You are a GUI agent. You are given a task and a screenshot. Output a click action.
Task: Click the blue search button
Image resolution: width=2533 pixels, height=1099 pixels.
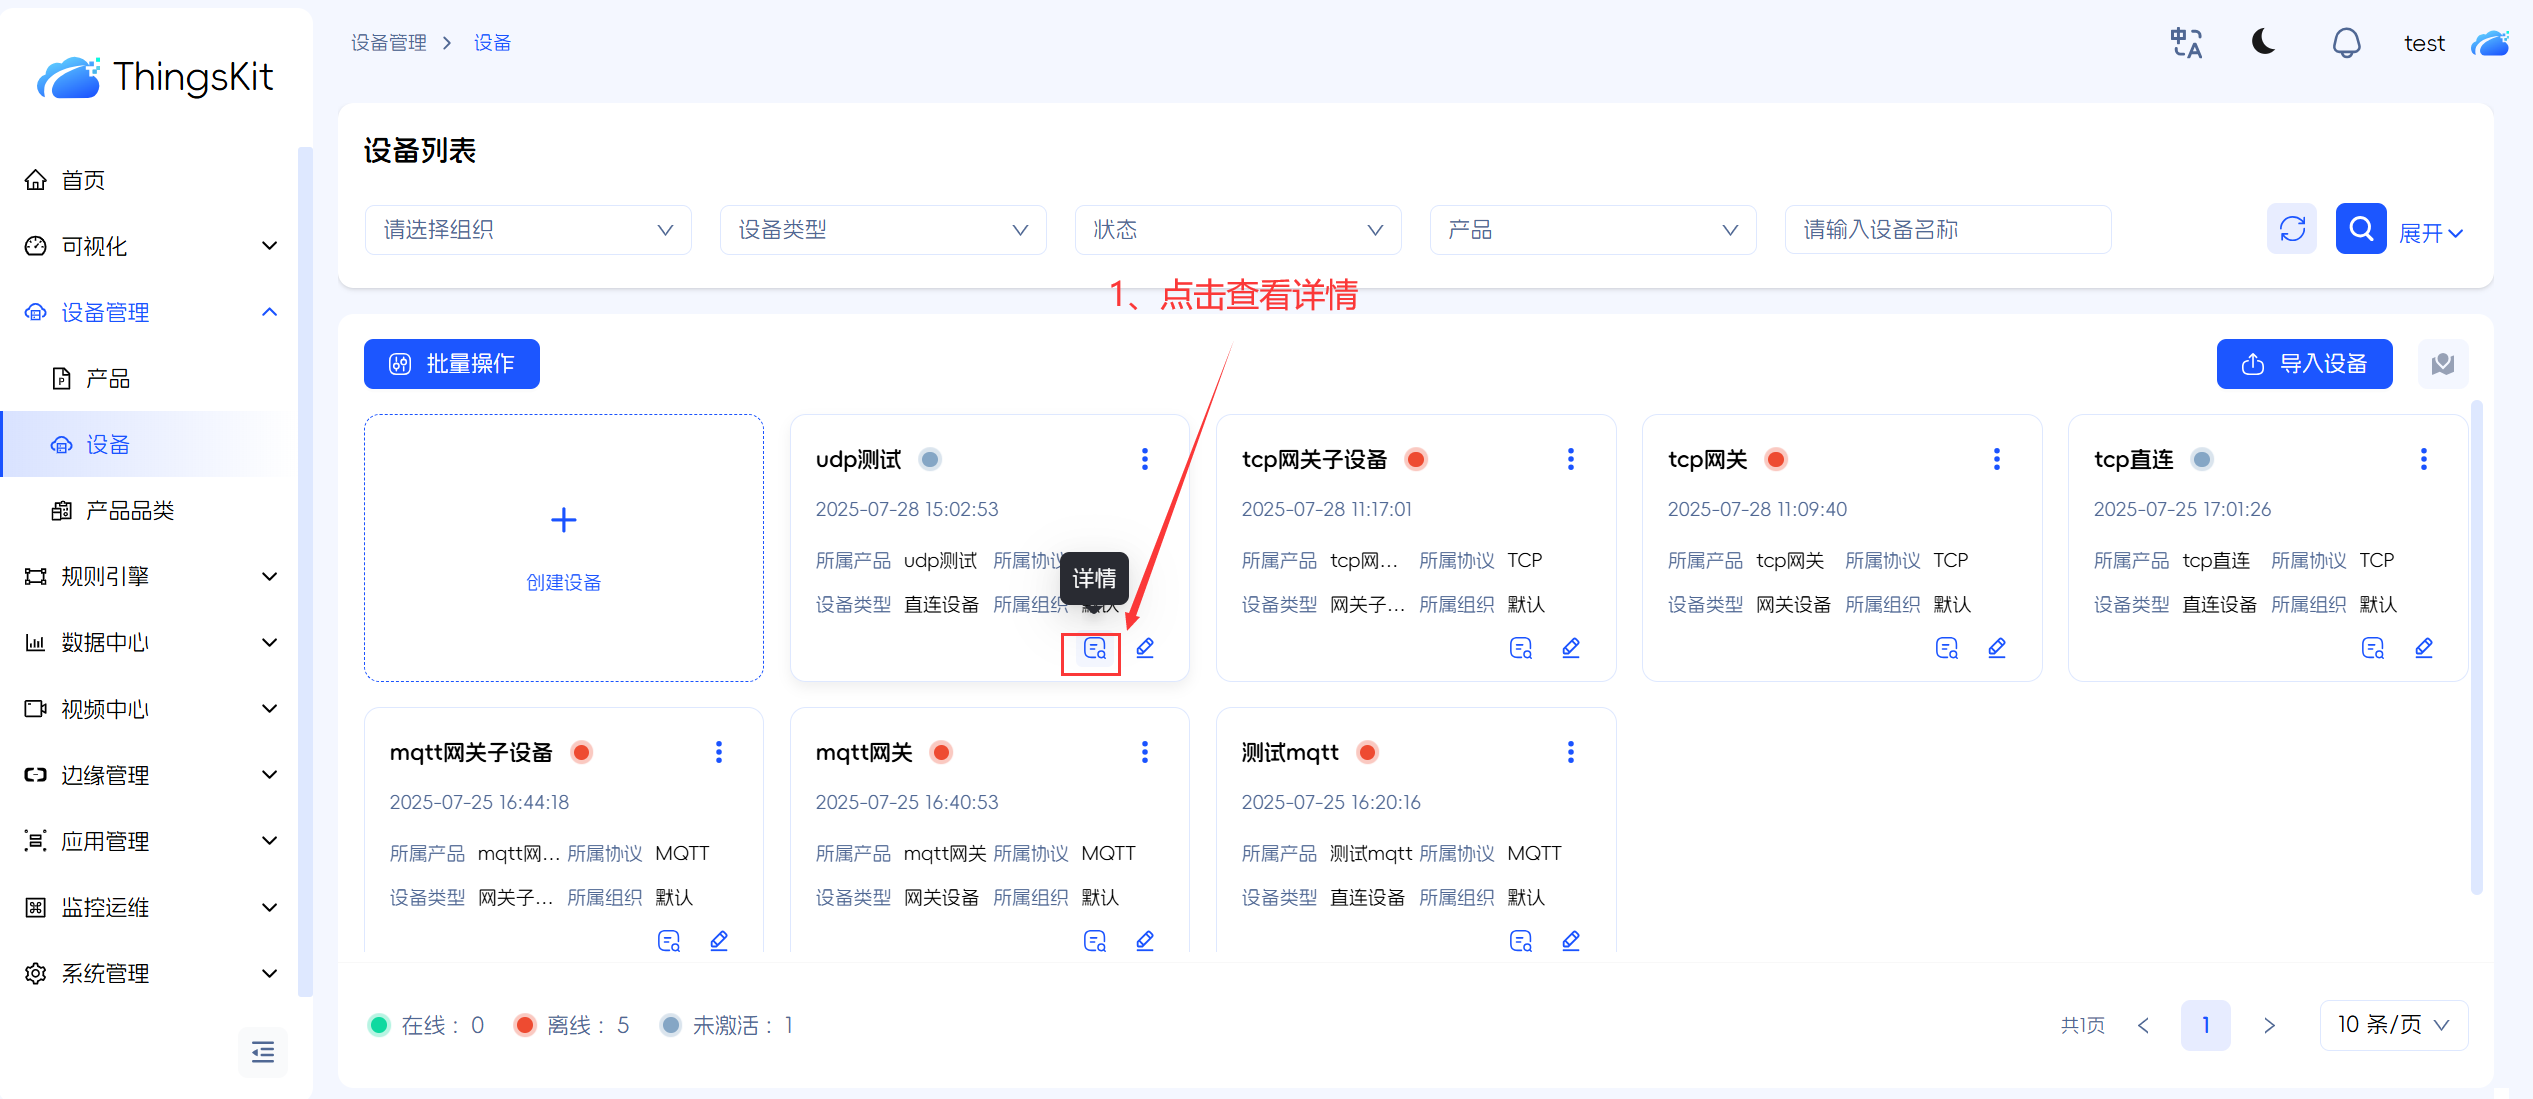point(2360,229)
